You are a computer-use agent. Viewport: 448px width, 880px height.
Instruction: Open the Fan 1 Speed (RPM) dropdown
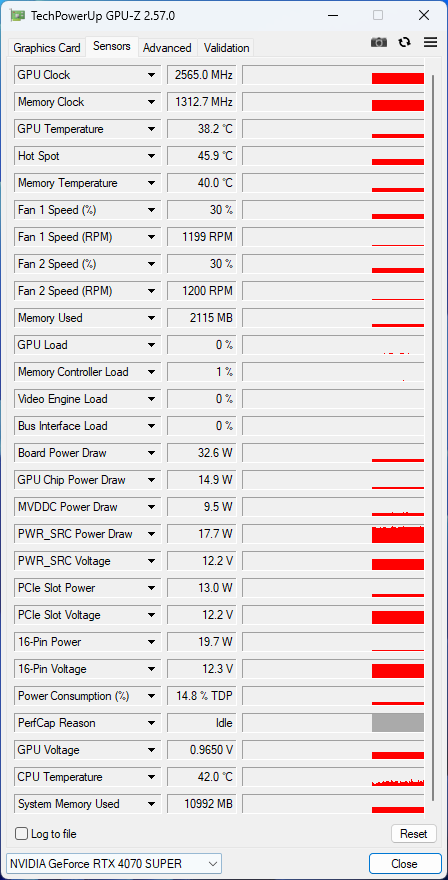[x=151, y=237]
